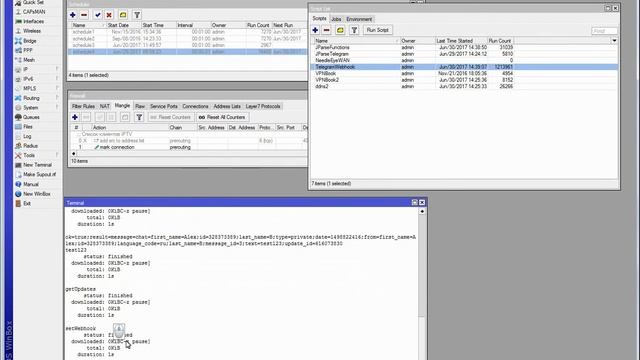
Task: Click Reset Counters button in Firewall
Action: point(170,117)
